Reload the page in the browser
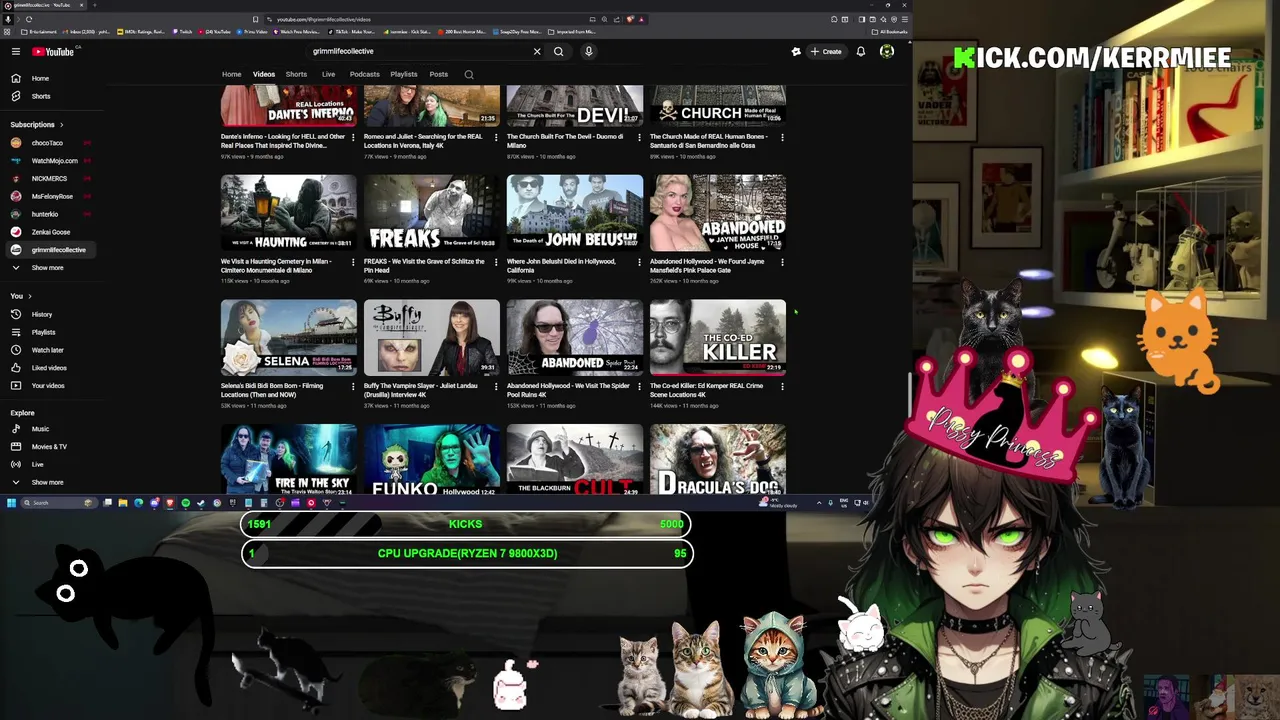The width and height of the screenshot is (1280, 720). [x=28, y=19]
